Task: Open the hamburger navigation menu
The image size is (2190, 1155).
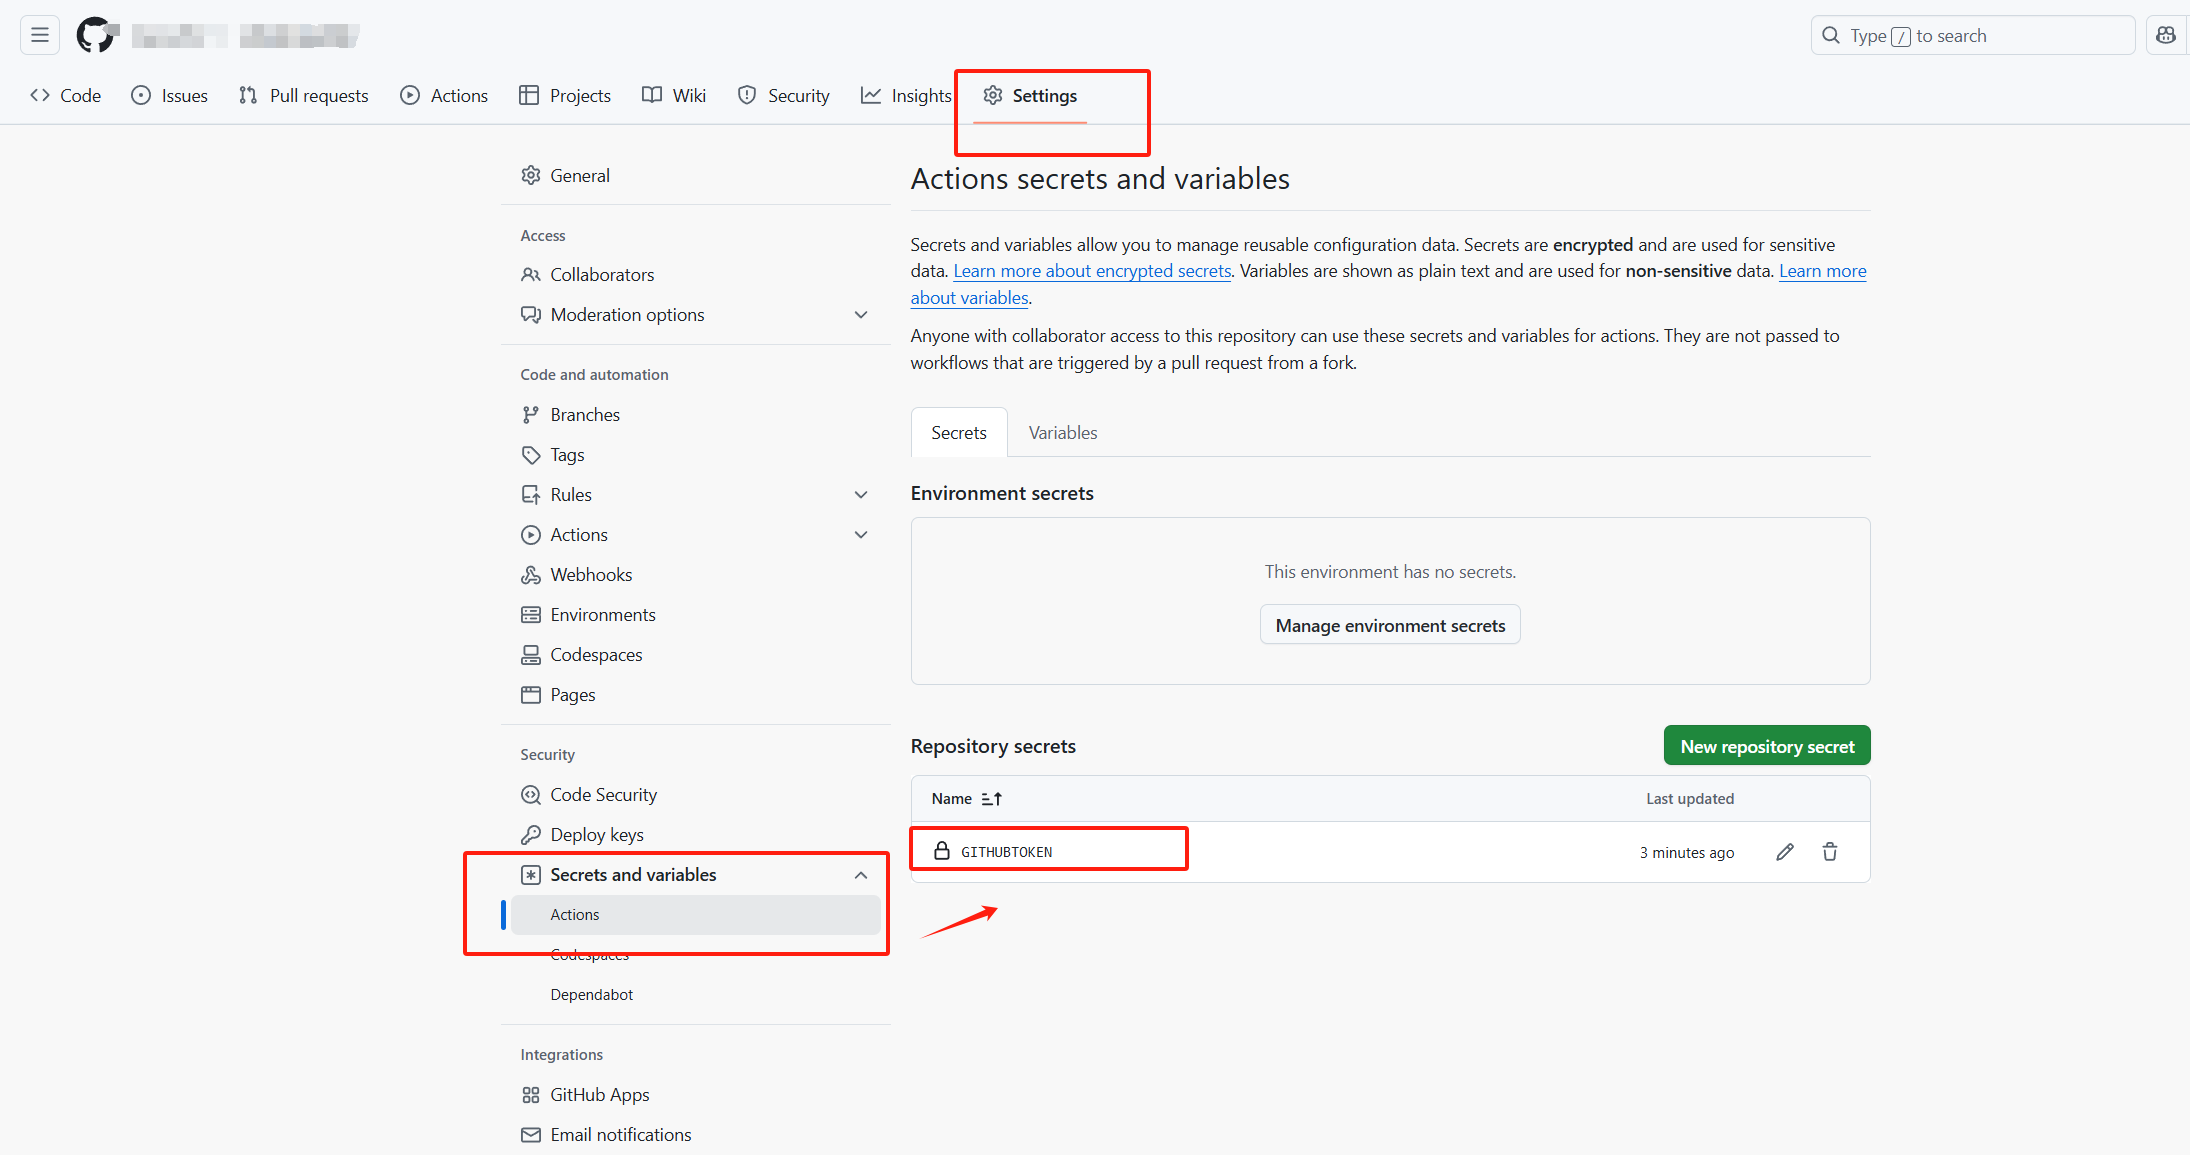Action: click(x=40, y=35)
